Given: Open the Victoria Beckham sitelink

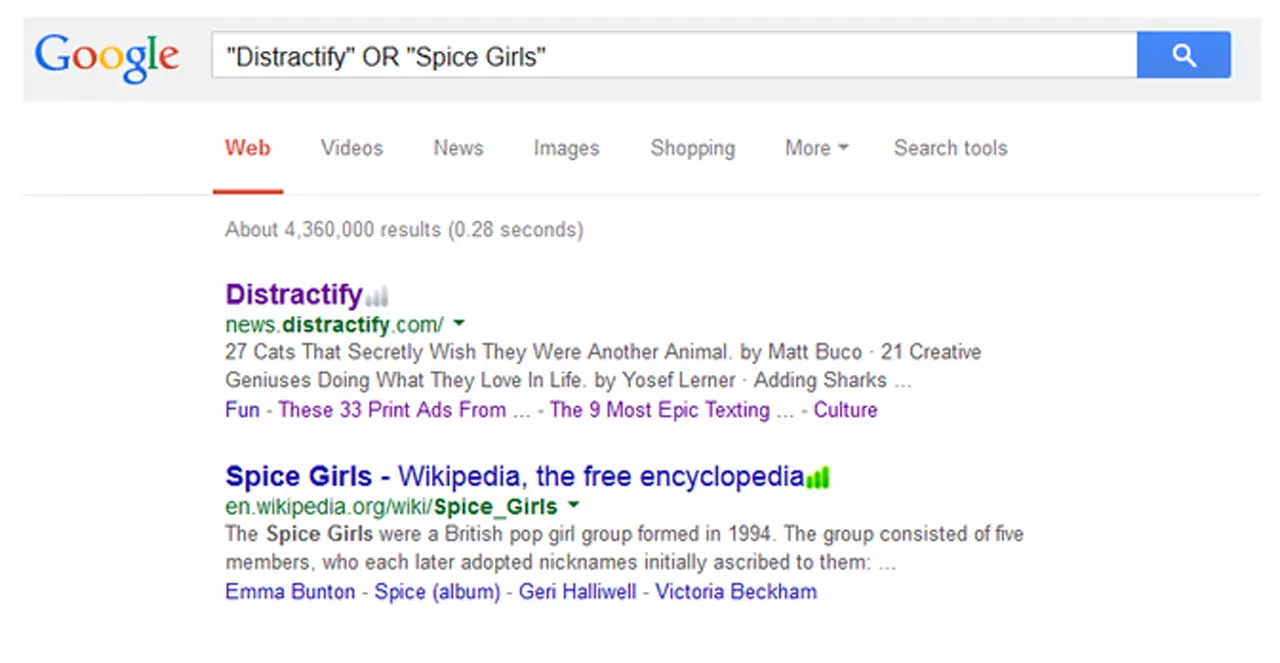Looking at the screenshot, I should (736, 592).
